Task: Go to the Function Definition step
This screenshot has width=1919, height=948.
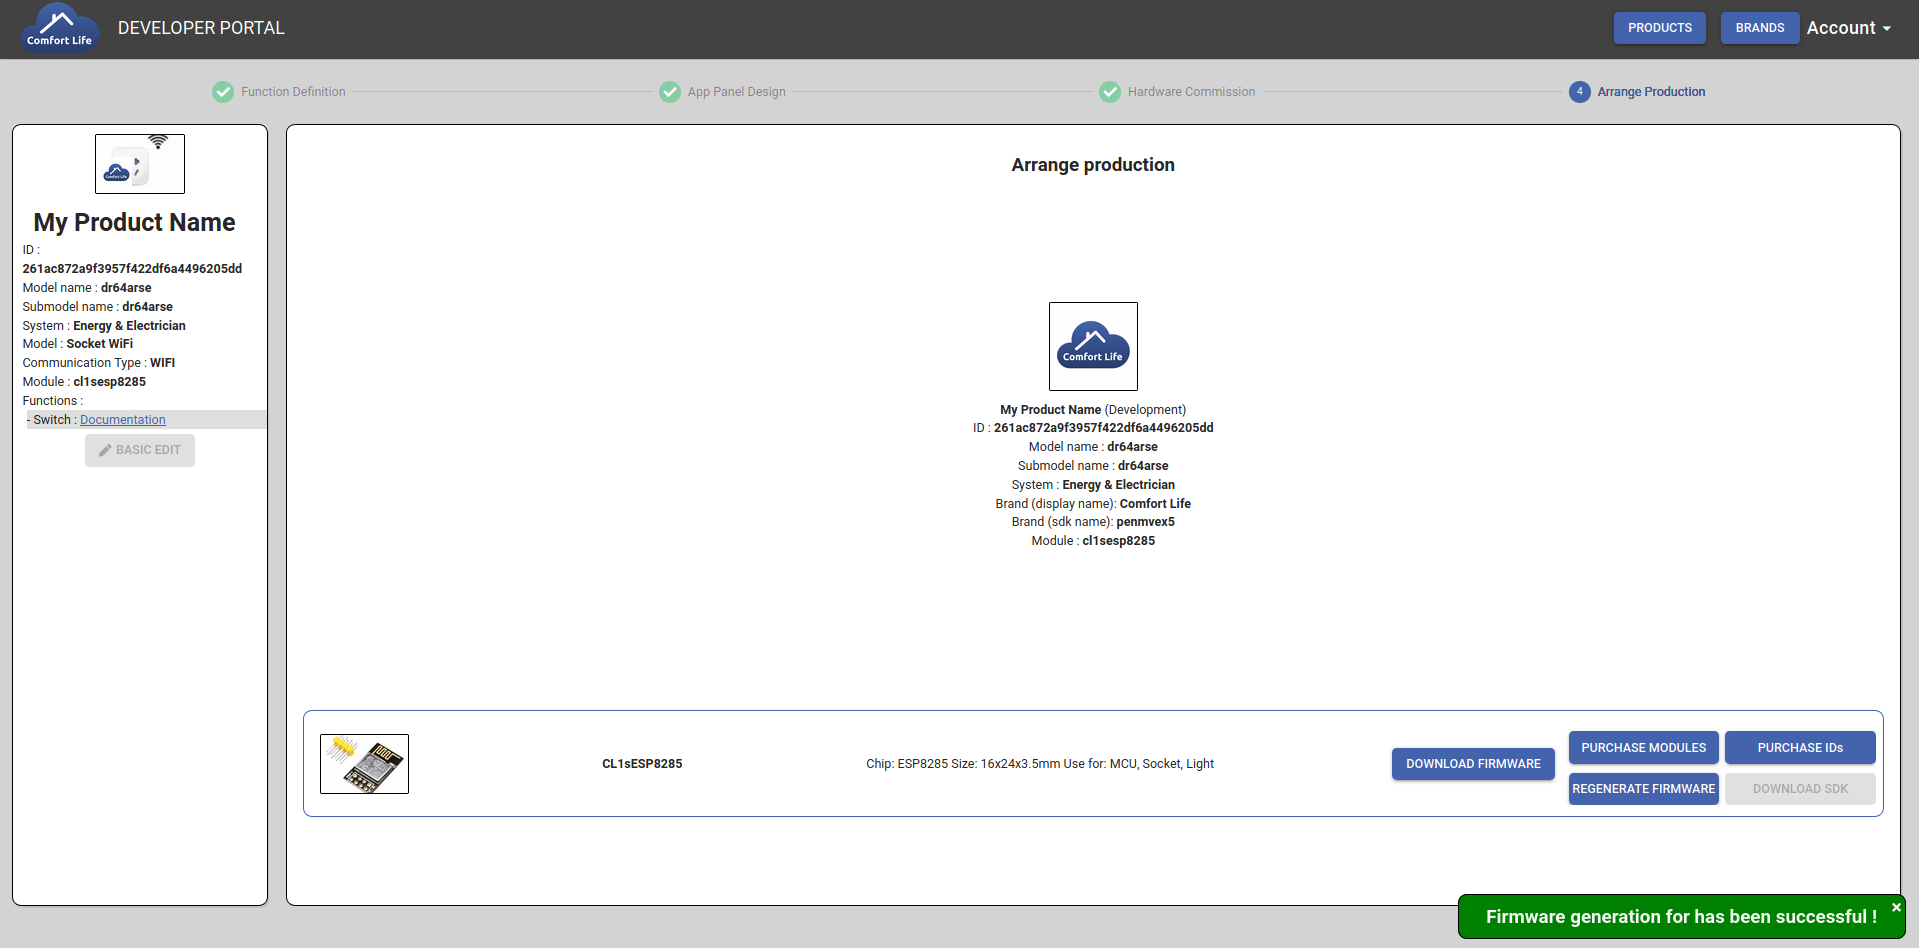Action: [x=293, y=92]
